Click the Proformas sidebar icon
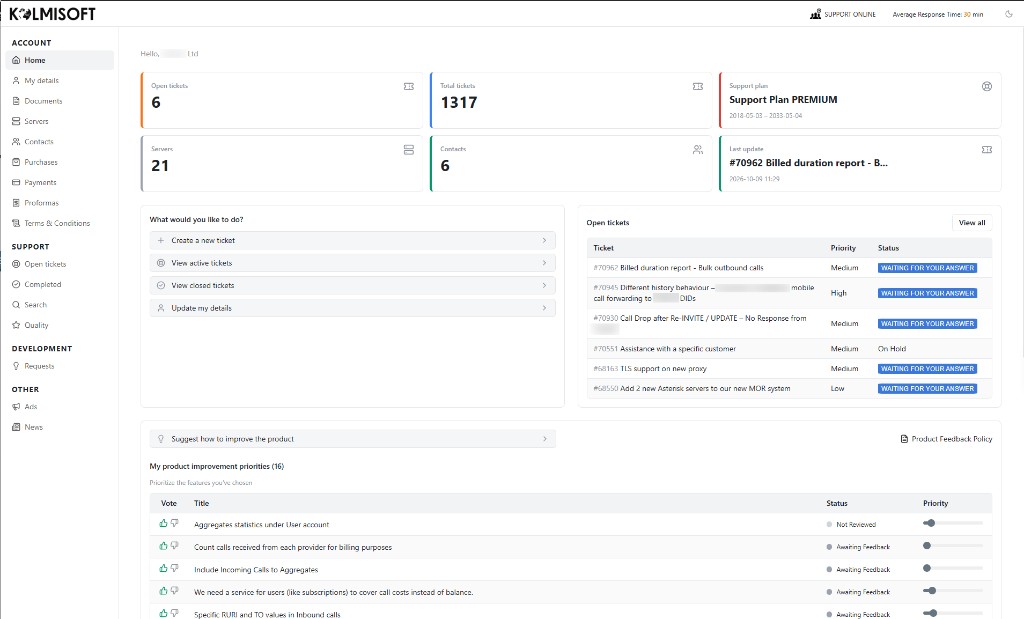Viewport: 1024px width, 619px height. 16,202
